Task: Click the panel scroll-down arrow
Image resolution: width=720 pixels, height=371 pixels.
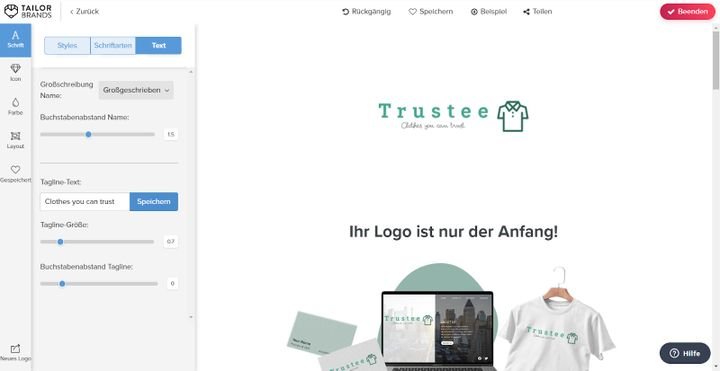Action: (191, 317)
